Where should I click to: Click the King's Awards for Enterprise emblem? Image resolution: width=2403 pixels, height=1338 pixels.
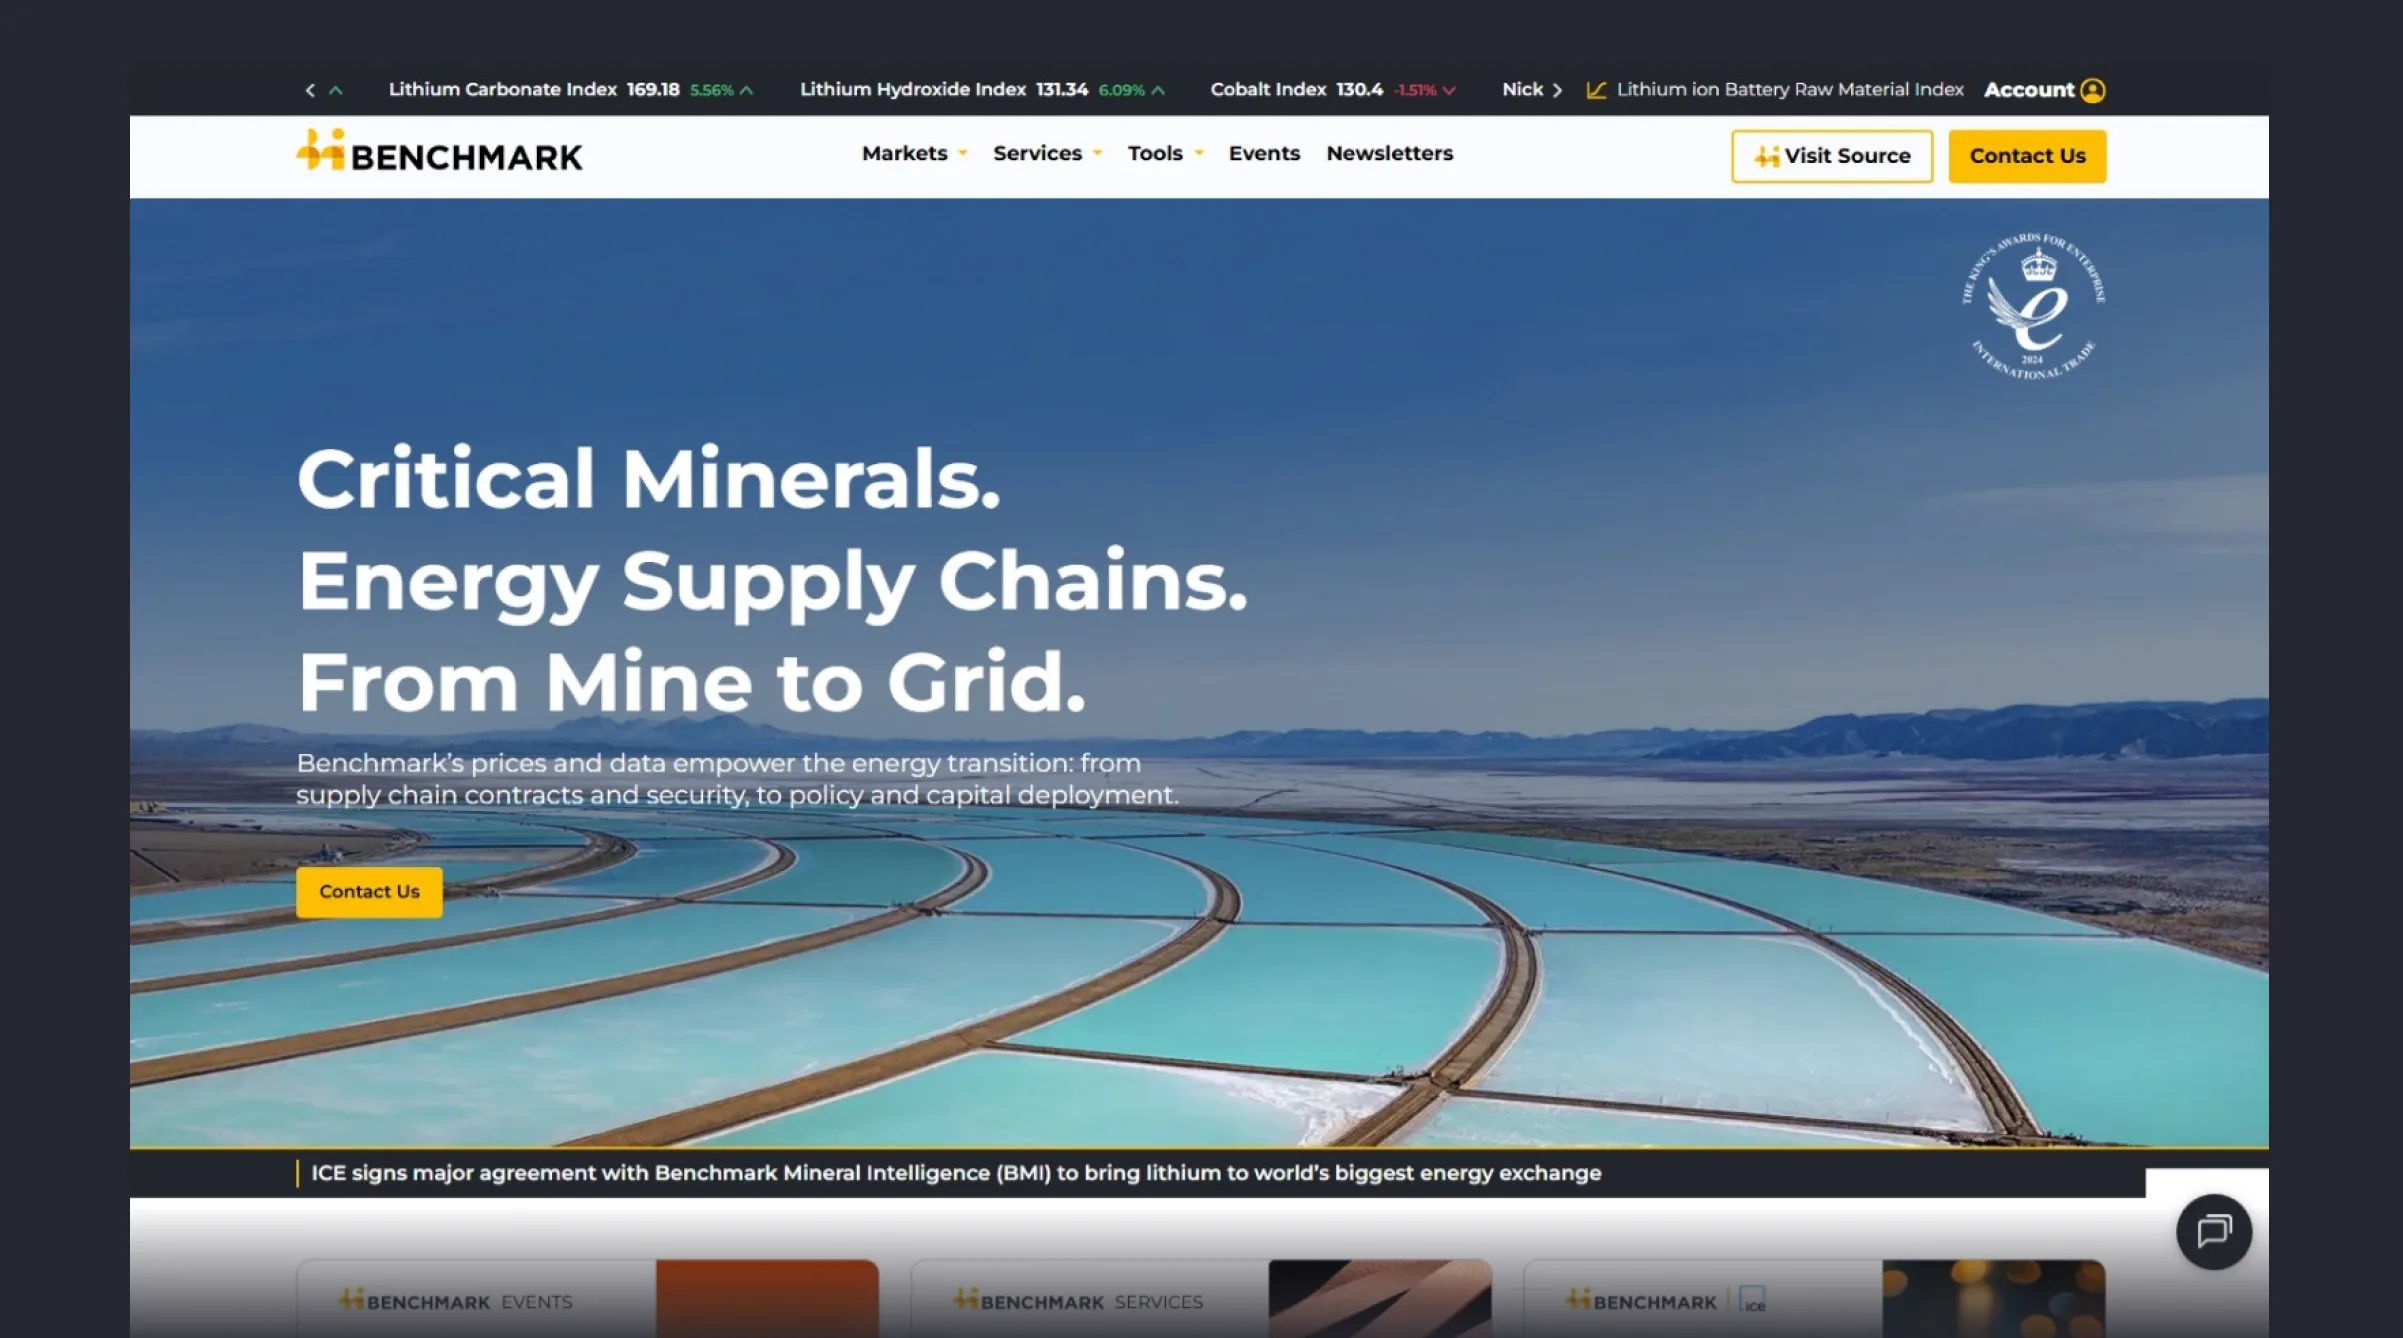click(x=2033, y=306)
